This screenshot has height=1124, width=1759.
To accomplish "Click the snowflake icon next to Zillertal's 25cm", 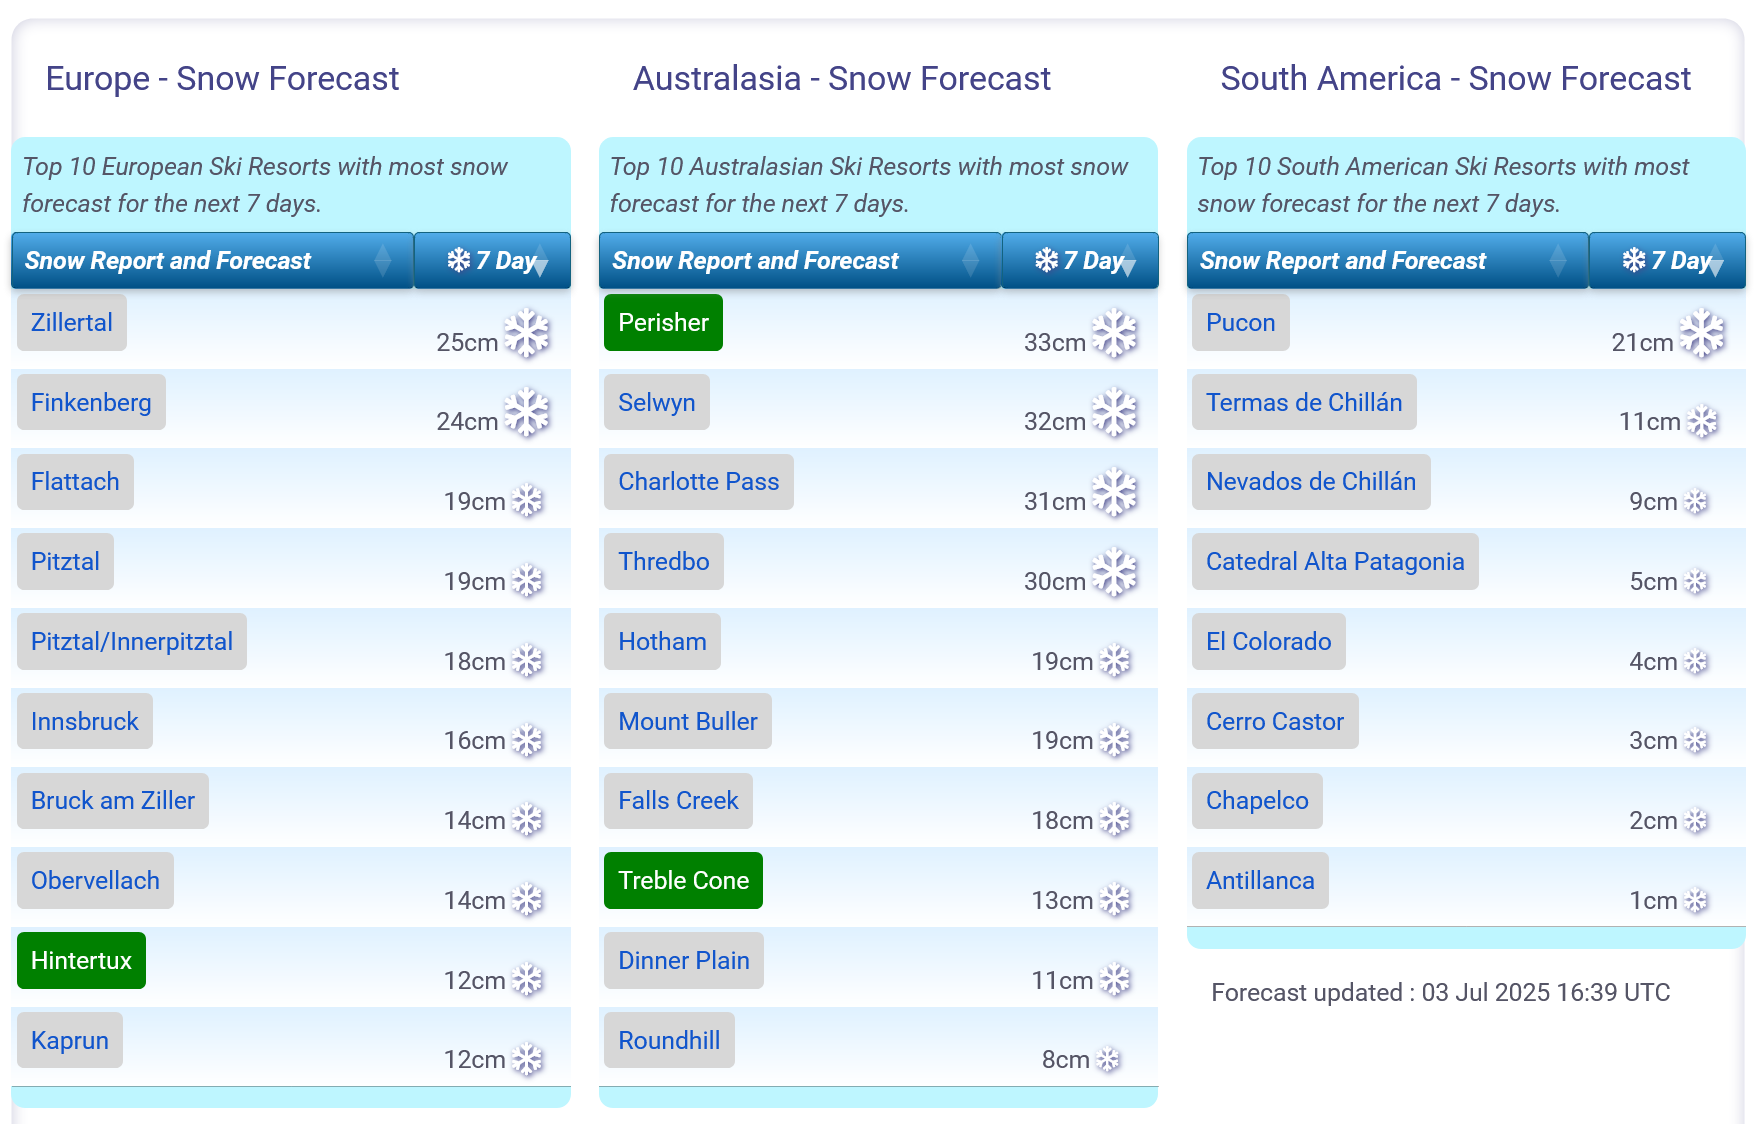I will click(526, 333).
